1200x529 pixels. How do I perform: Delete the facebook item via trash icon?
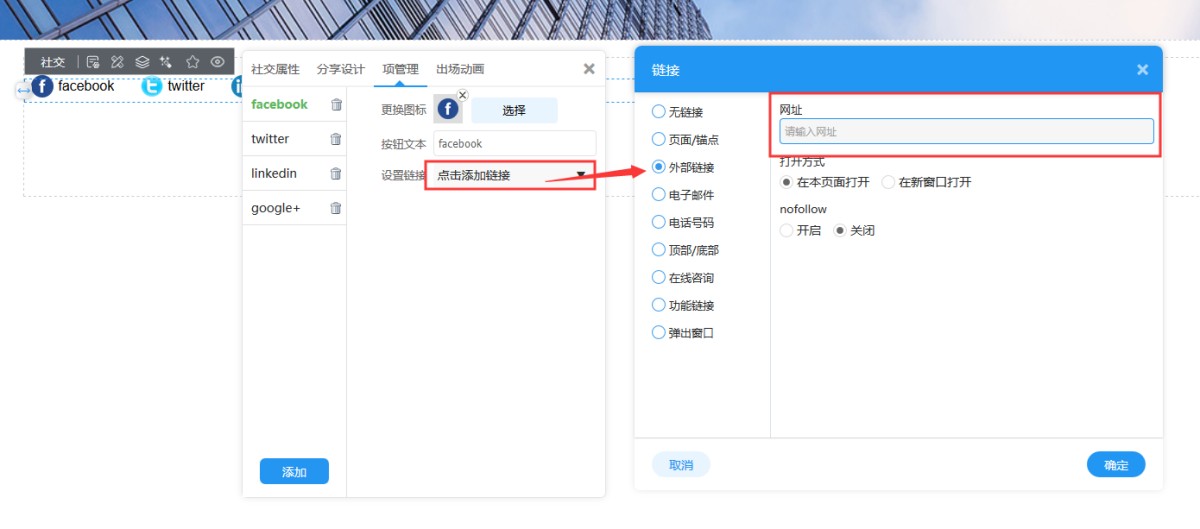click(x=336, y=104)
